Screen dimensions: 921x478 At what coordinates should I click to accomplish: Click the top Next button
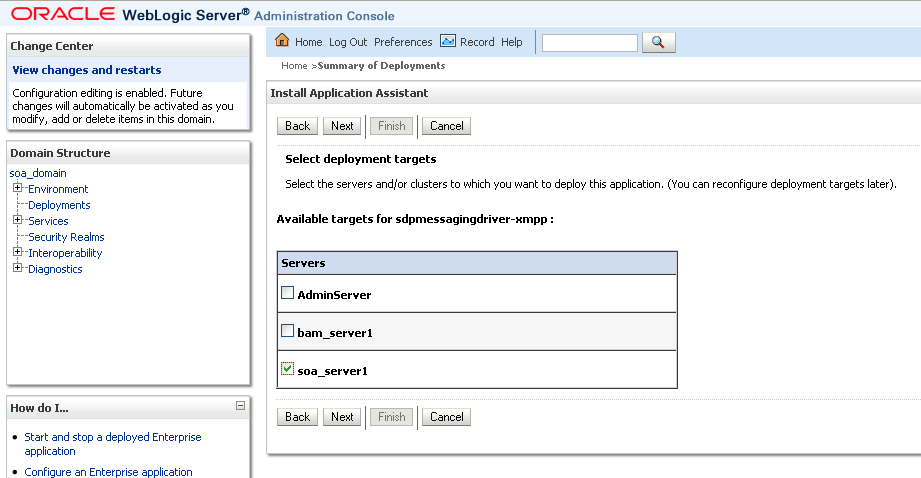click(x=342, y=126)
